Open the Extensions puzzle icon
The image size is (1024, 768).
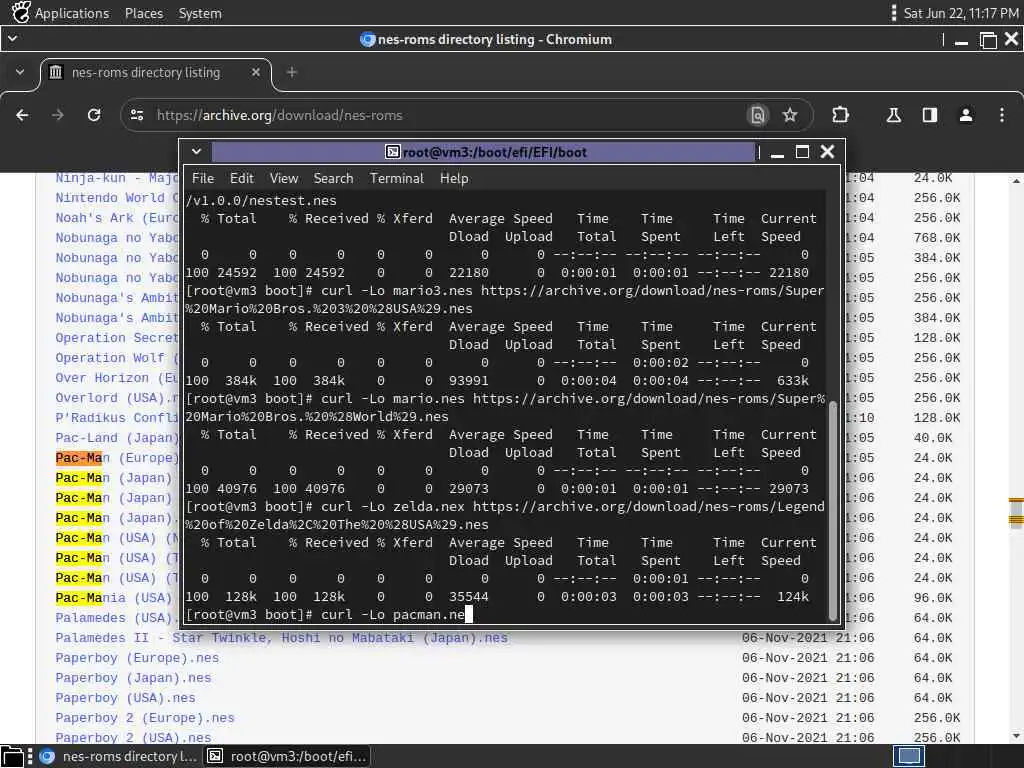click(x=840, y=116)
